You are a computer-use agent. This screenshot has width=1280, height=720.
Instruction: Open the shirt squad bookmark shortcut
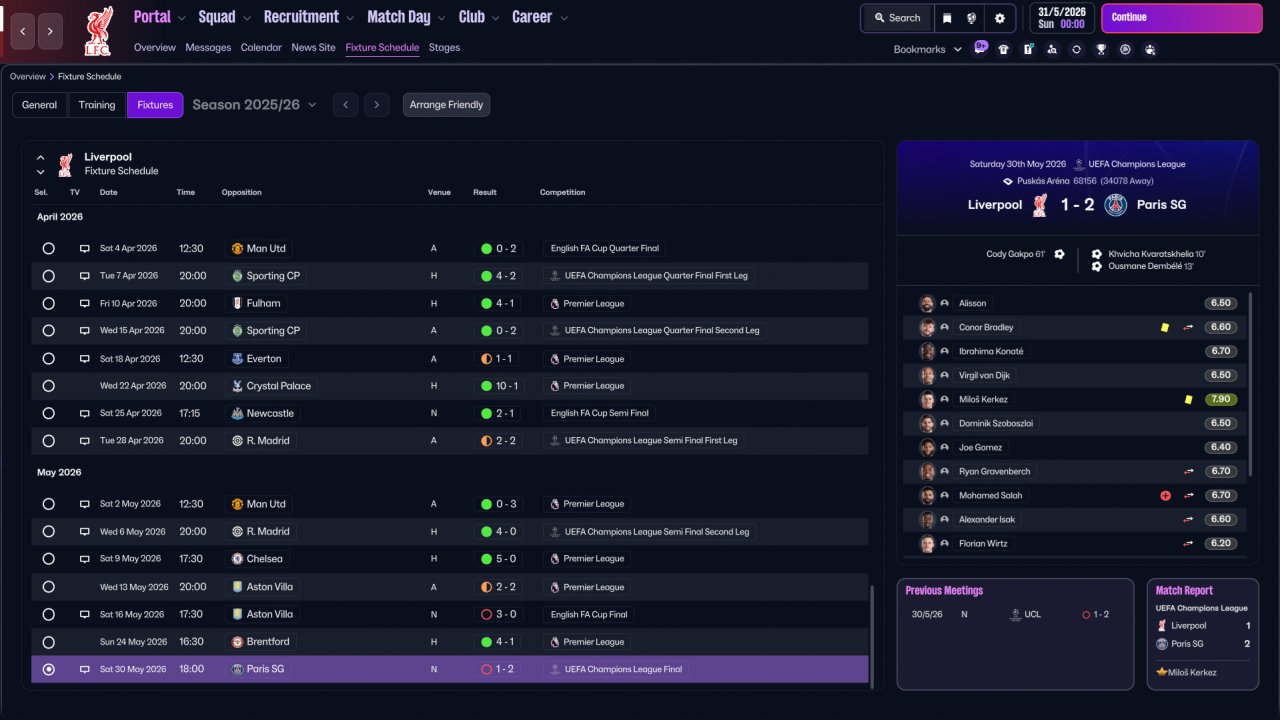[x=1003, y=49]
